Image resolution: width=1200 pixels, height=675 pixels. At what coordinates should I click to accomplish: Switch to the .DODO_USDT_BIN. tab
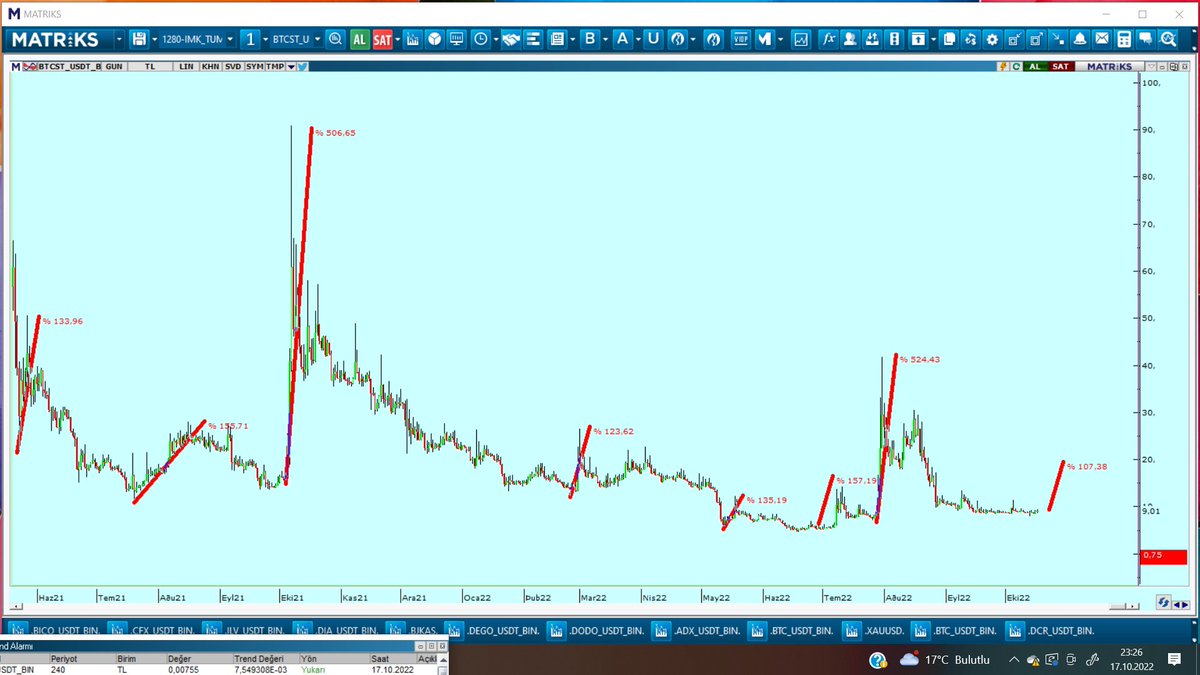(x=597, y=630)
